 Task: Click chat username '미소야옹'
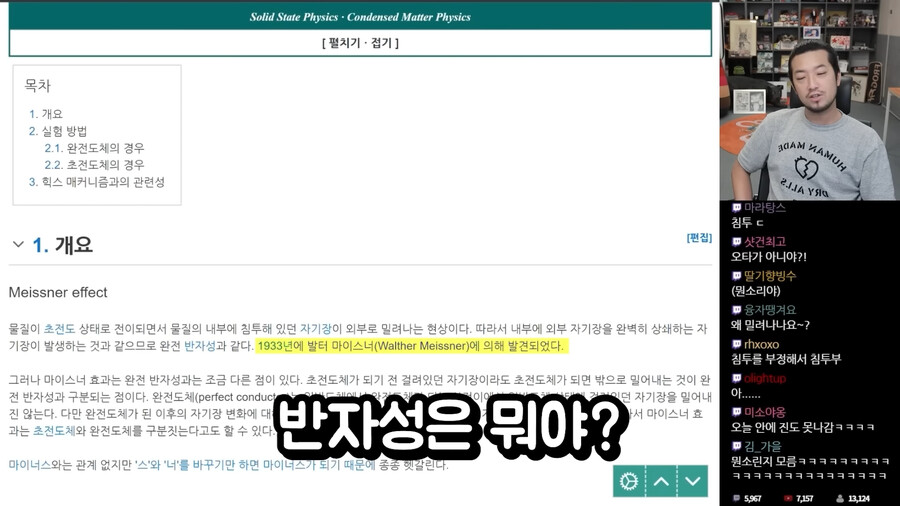pos(765,412)
